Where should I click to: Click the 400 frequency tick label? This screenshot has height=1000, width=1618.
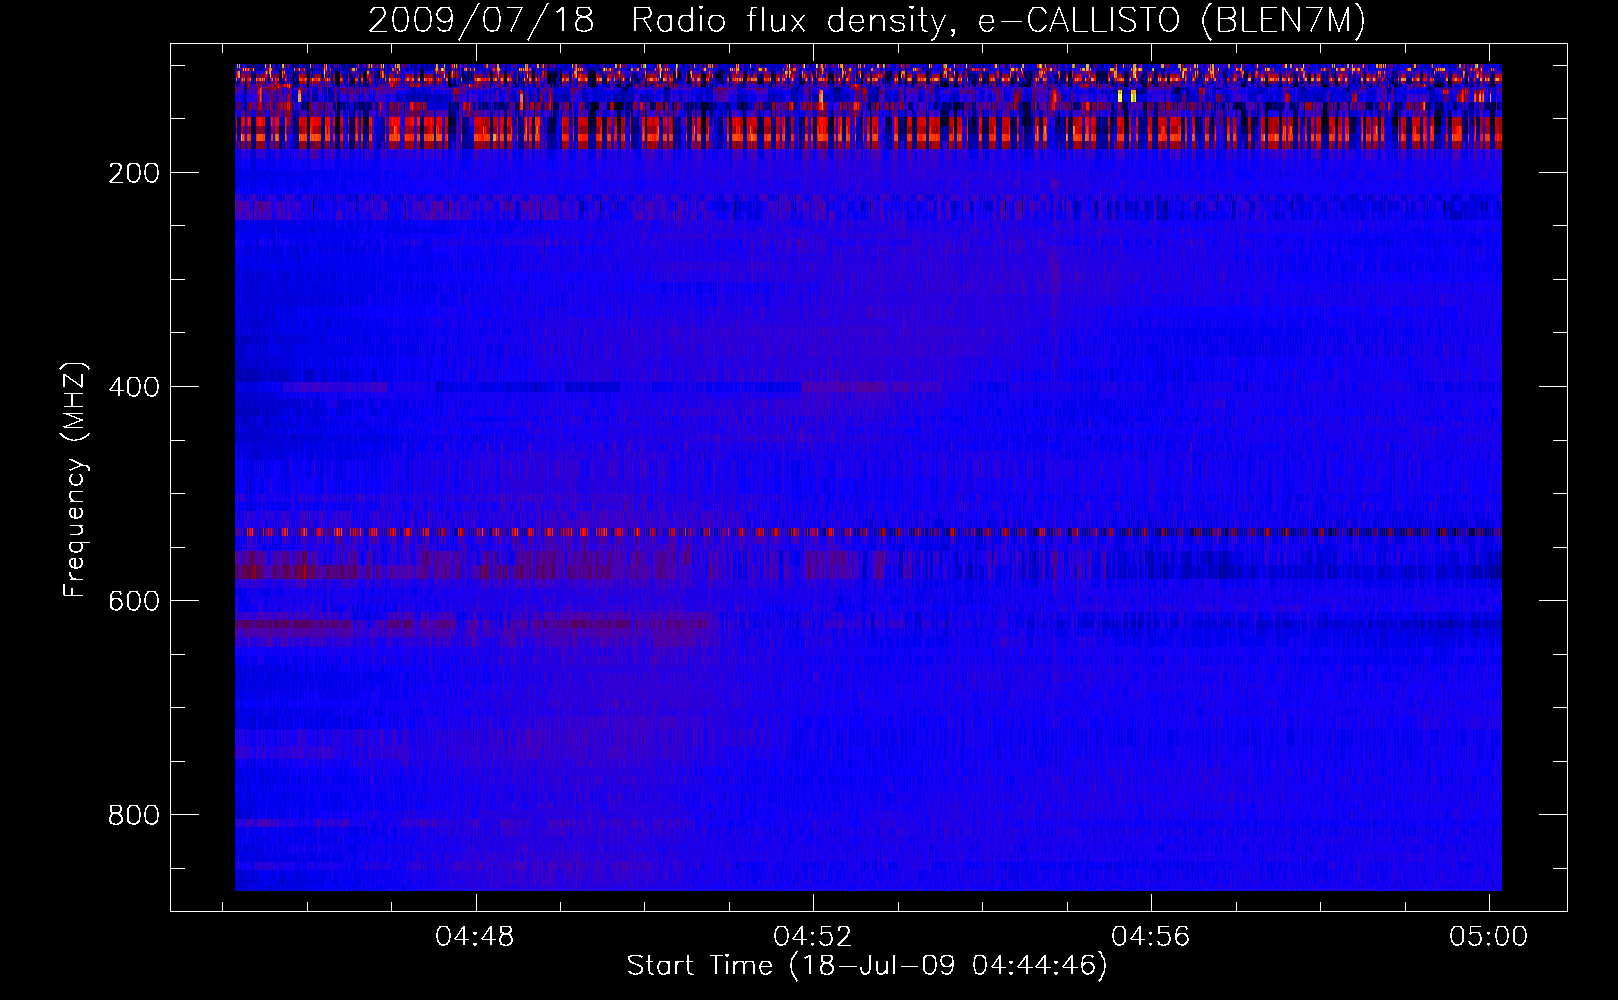tap(134, 387)
